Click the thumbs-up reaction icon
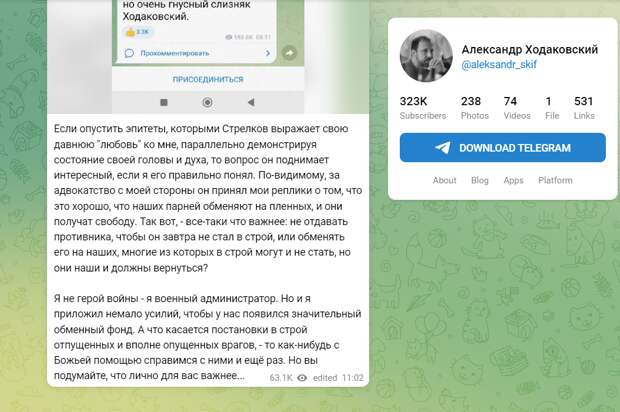 click(130, 32)
